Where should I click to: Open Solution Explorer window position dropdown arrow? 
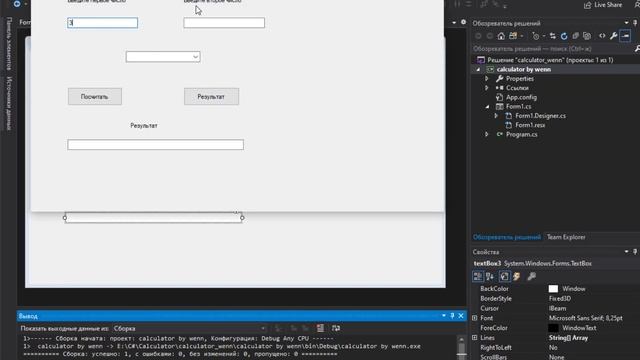(627, 23)
